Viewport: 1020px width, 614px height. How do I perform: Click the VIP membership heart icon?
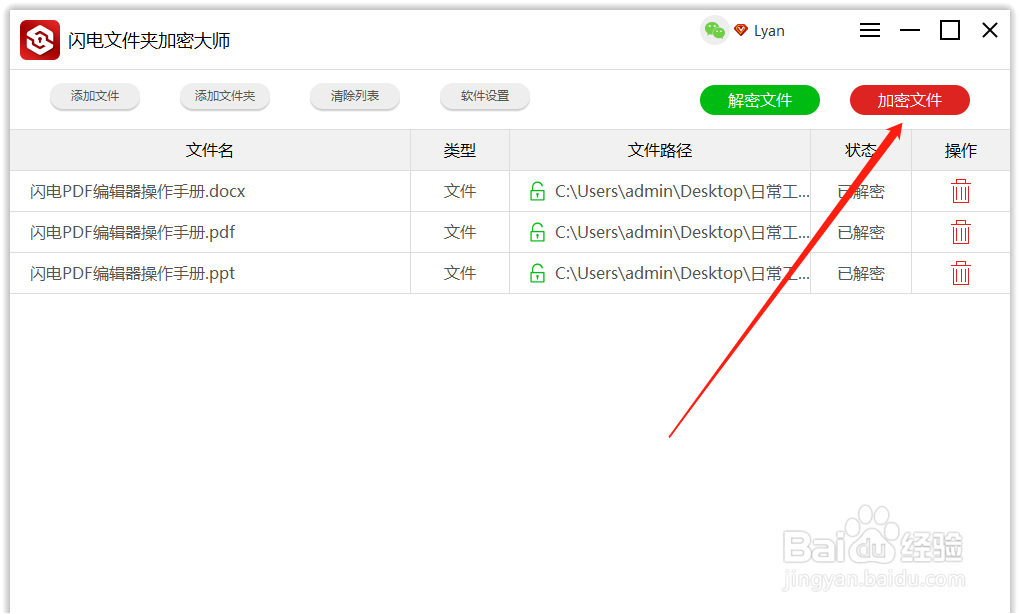[740, 31]
